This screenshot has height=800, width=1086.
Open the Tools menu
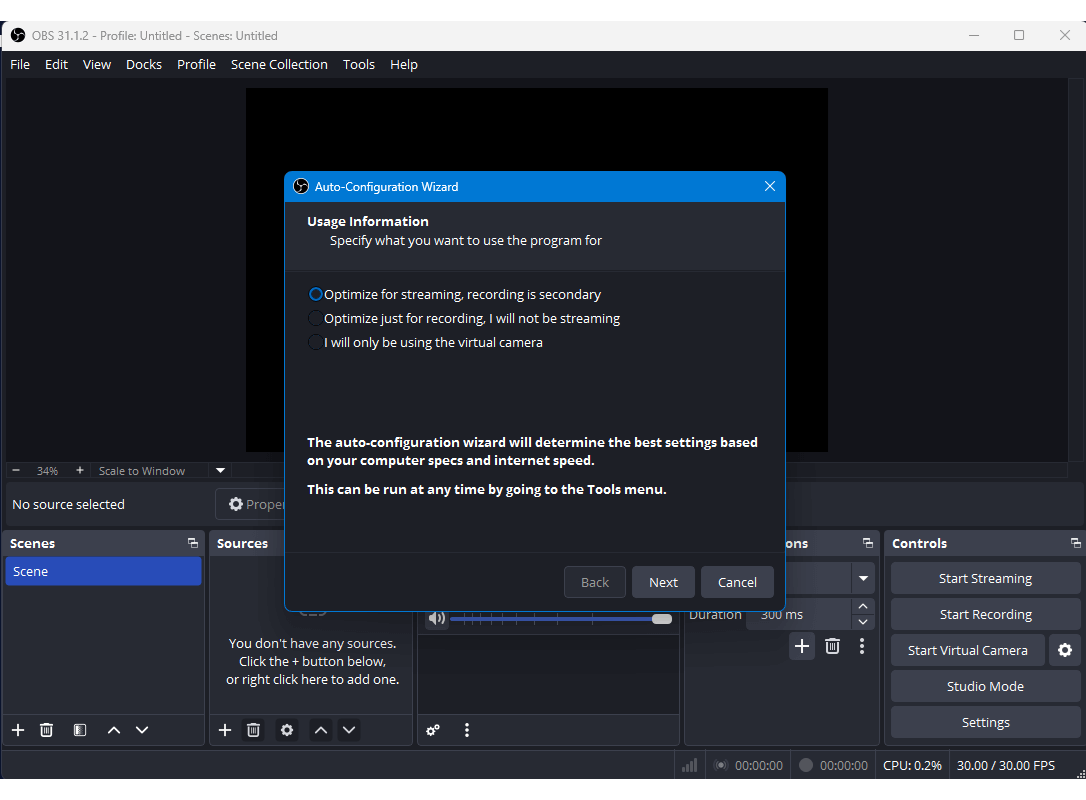(x=359, y=64)
